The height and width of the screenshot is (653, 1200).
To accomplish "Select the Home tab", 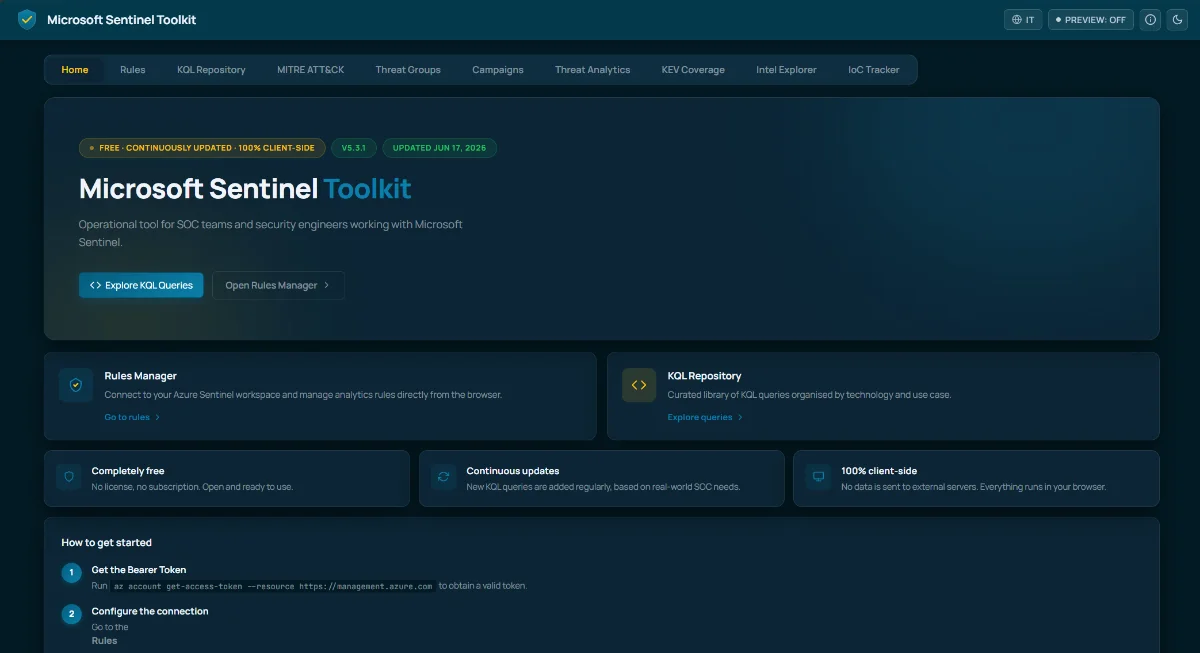I will click(75, 70).
